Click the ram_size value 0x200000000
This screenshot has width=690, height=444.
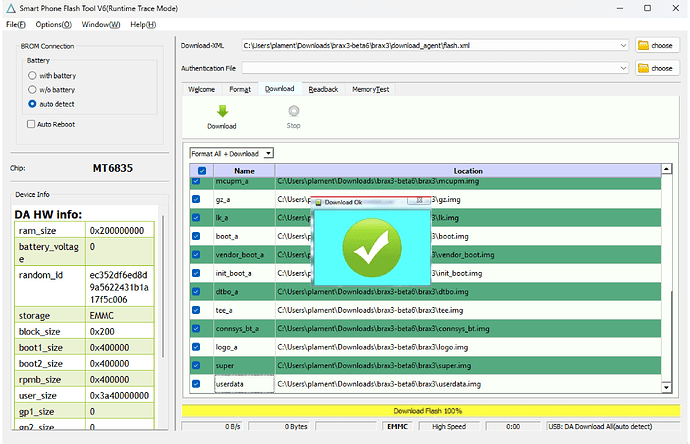click(117, 231)
